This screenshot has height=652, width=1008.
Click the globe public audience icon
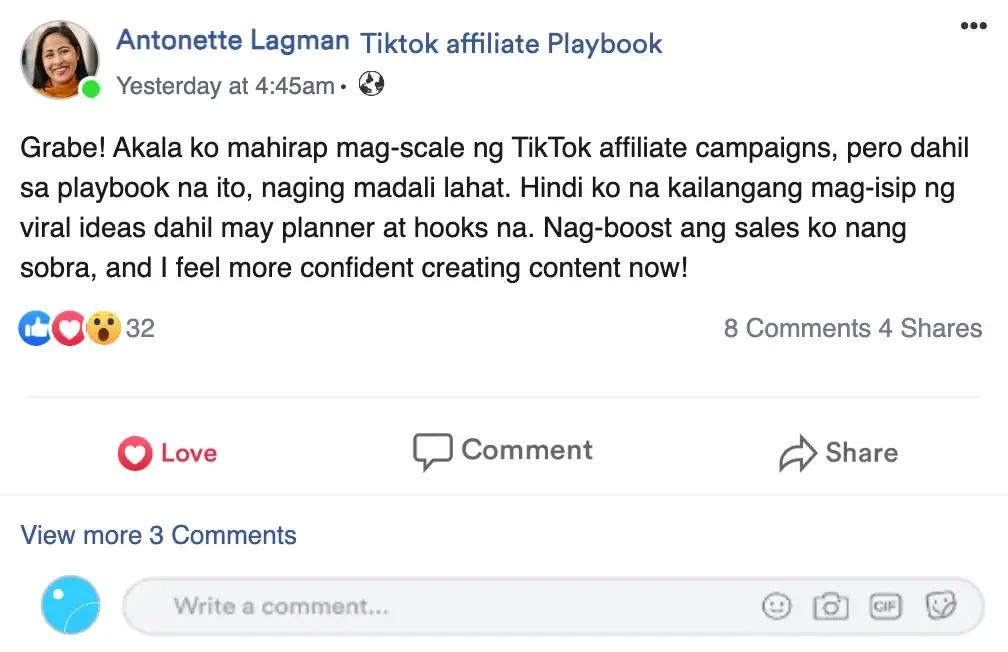point(371,85)
